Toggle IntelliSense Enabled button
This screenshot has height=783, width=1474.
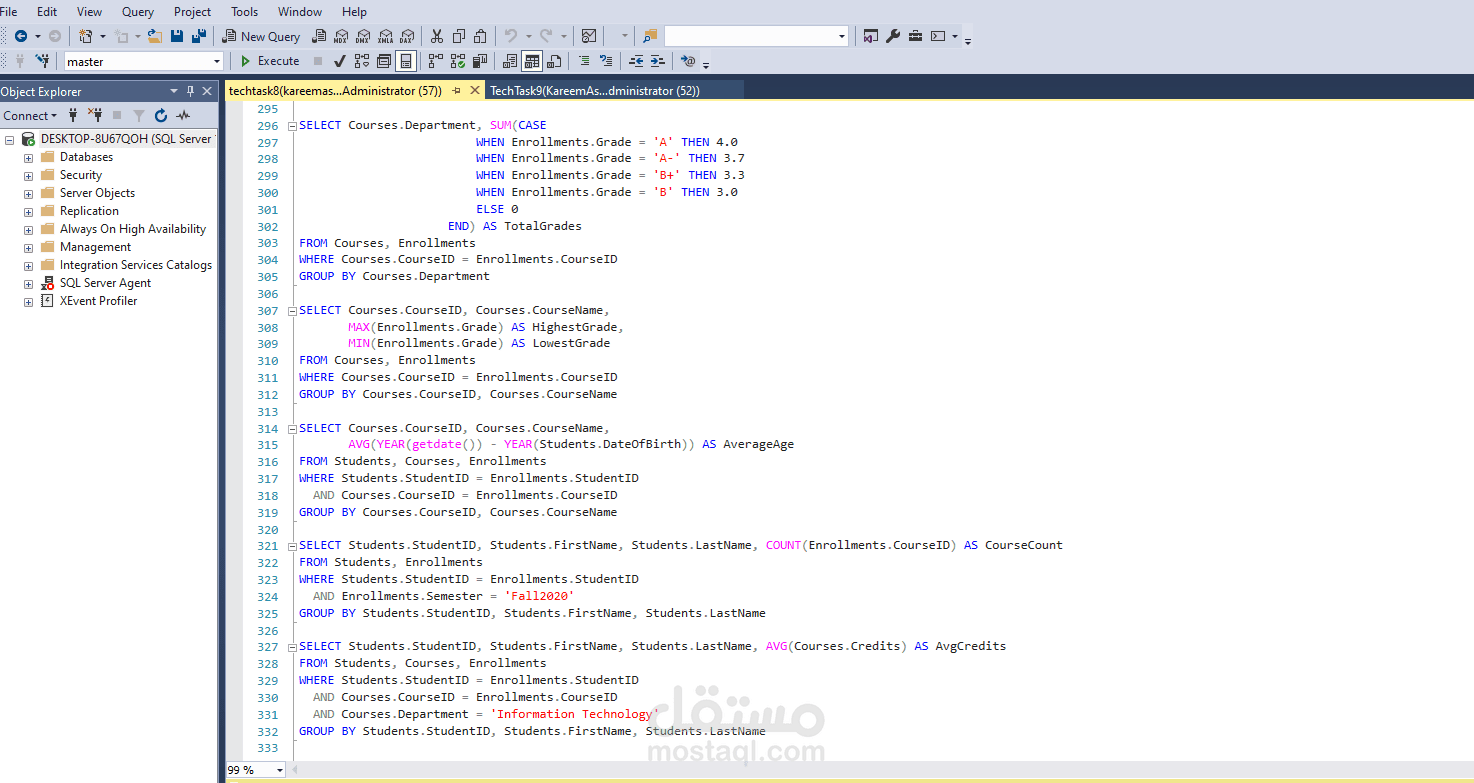406,61
